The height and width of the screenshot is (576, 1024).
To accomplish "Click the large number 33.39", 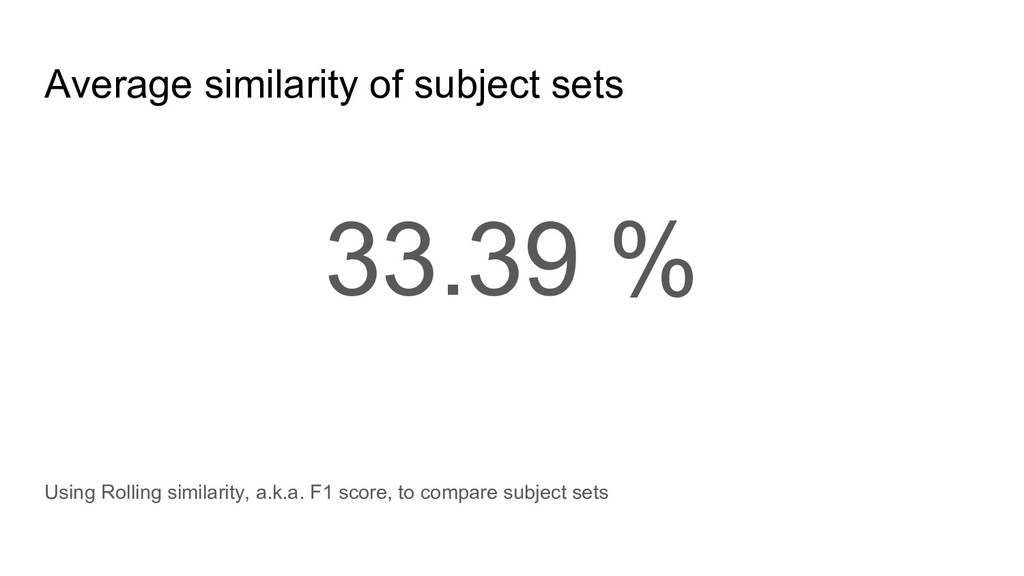I will pyautogui.click(x=450, y=259).
